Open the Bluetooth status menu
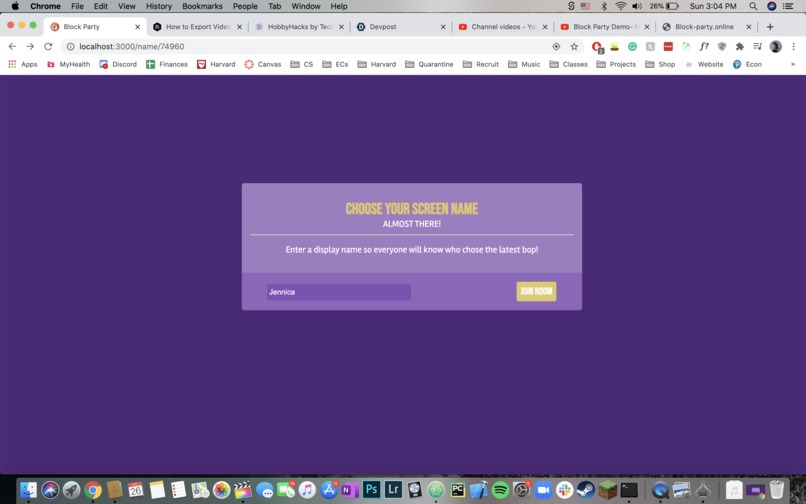Screen dimensions: 806x504 (604, 6)
